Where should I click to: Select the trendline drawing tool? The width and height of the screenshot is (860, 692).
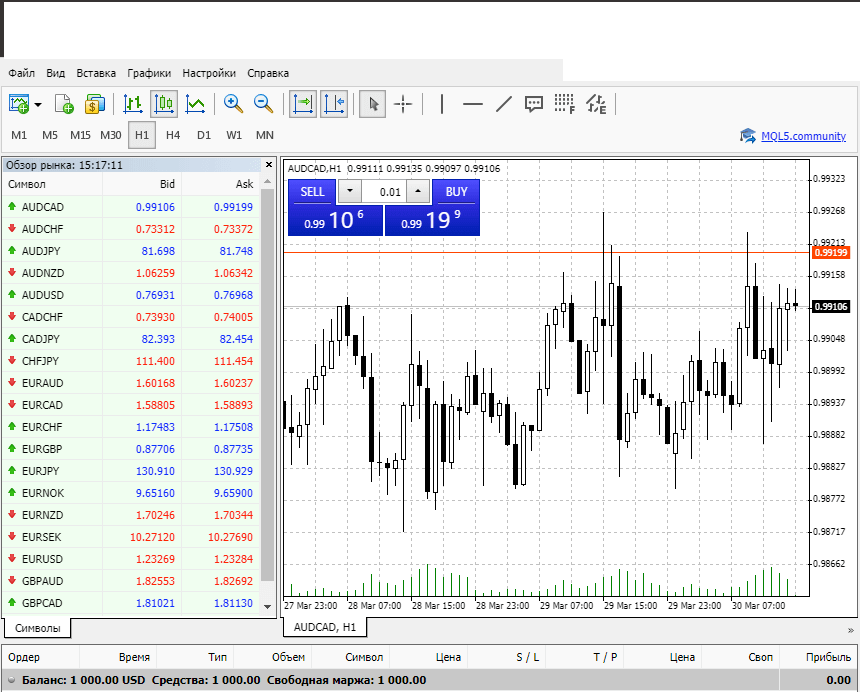(504, 103)
